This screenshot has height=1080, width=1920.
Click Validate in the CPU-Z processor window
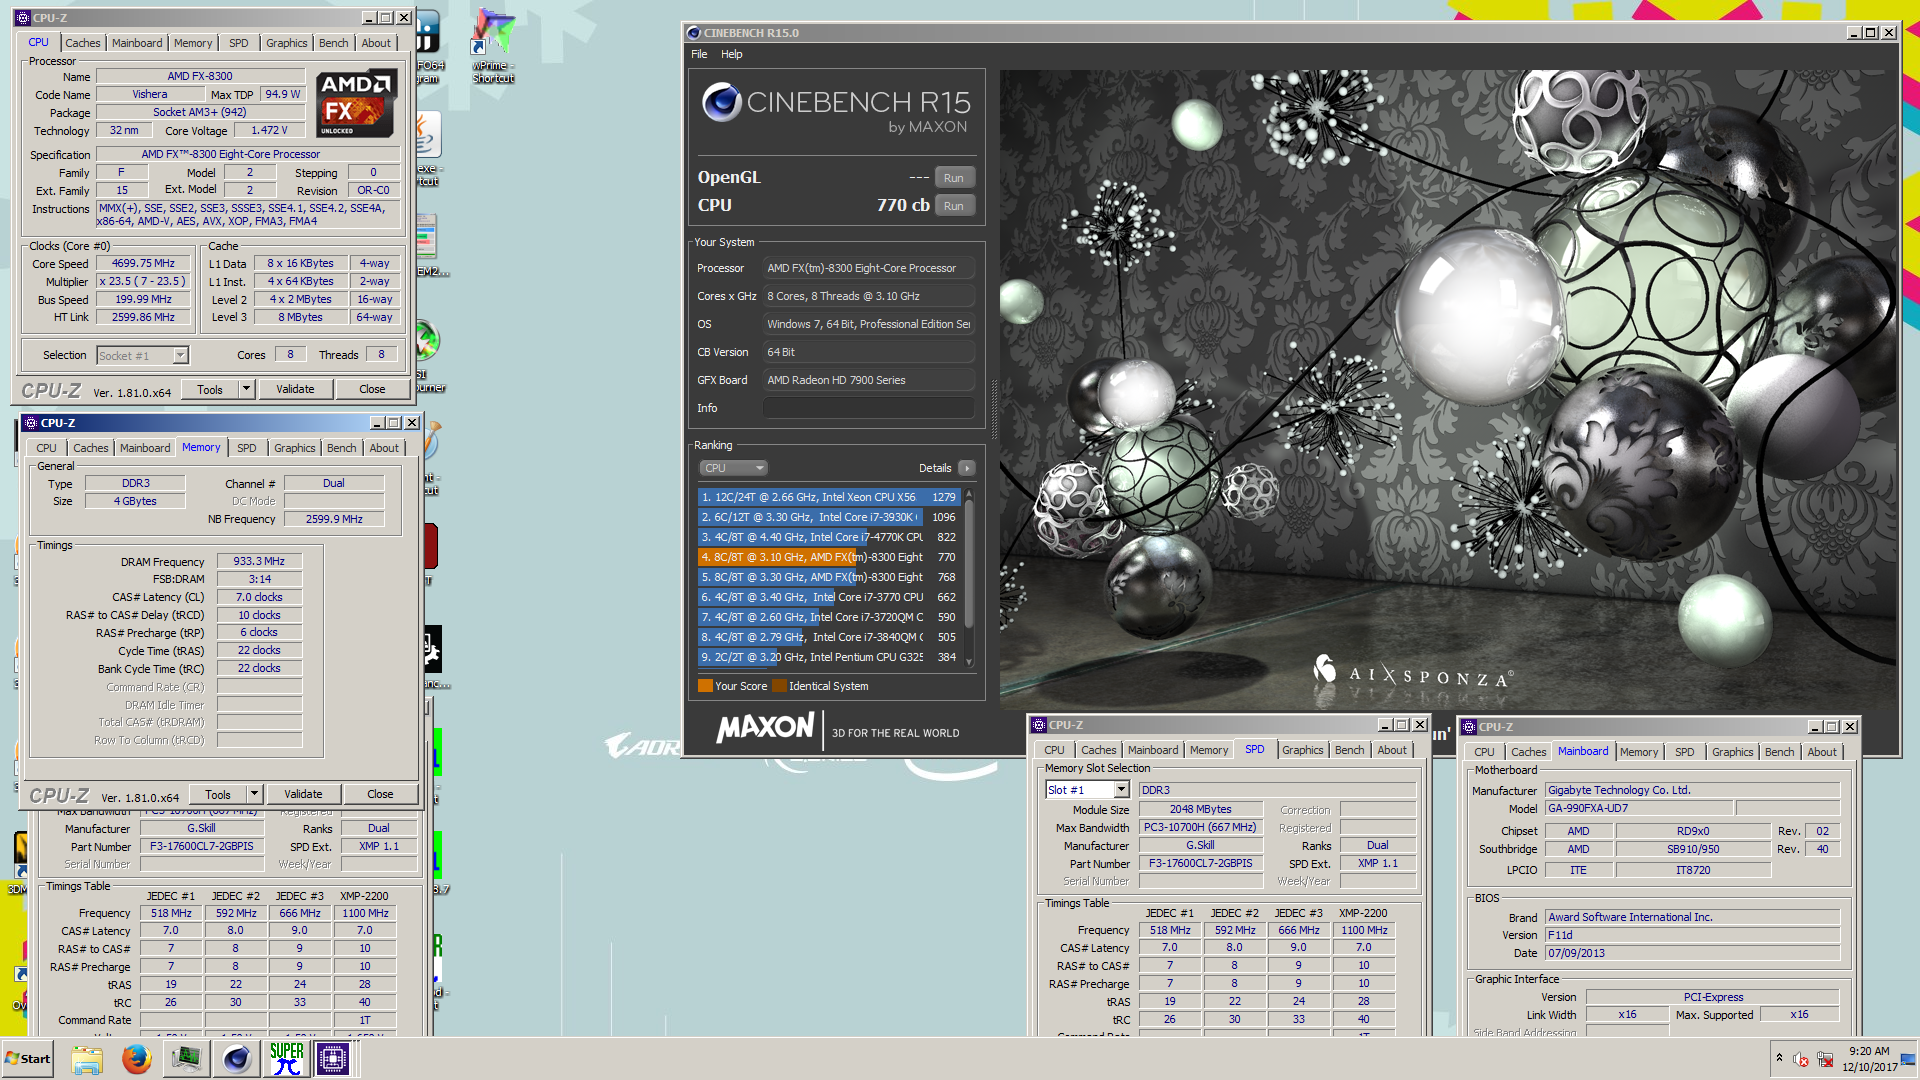click(x=295, y=389)
